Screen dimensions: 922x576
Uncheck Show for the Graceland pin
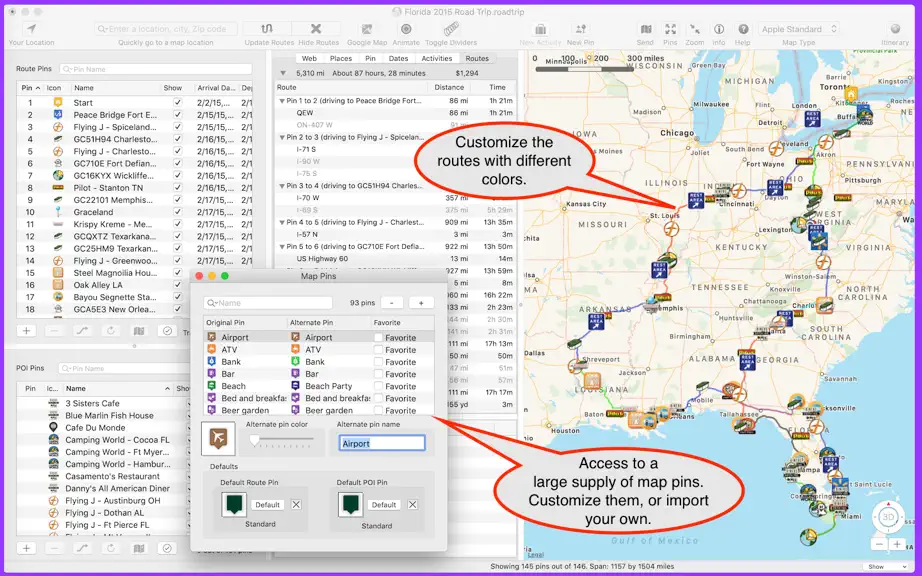point(178,212)
